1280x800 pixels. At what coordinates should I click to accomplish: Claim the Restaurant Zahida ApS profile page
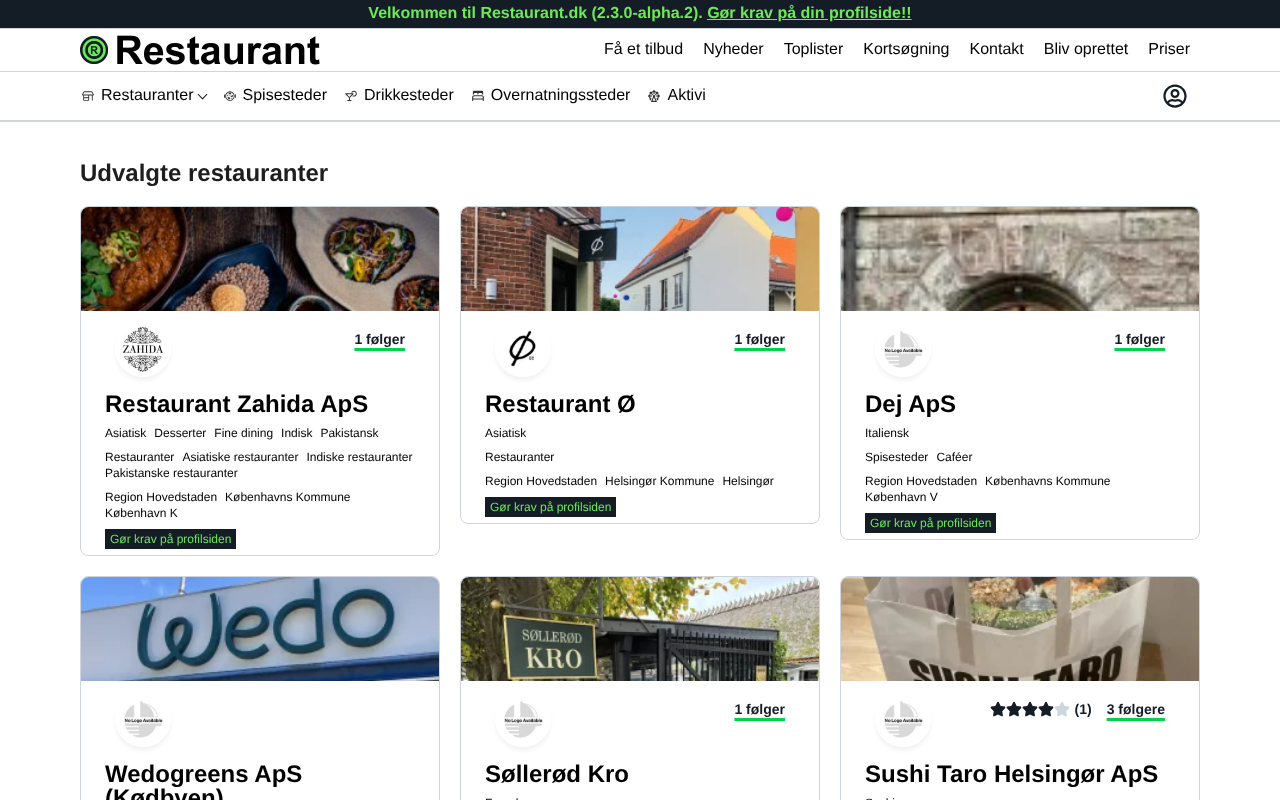[x=170, y=539]
